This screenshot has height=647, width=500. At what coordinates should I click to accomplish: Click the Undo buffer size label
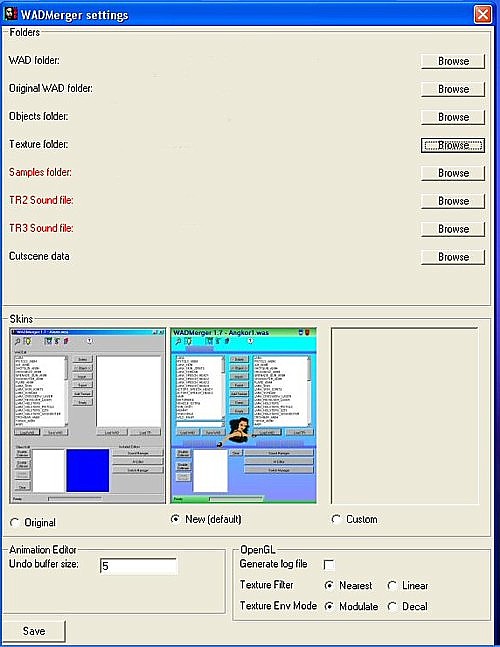click(44, 564)
